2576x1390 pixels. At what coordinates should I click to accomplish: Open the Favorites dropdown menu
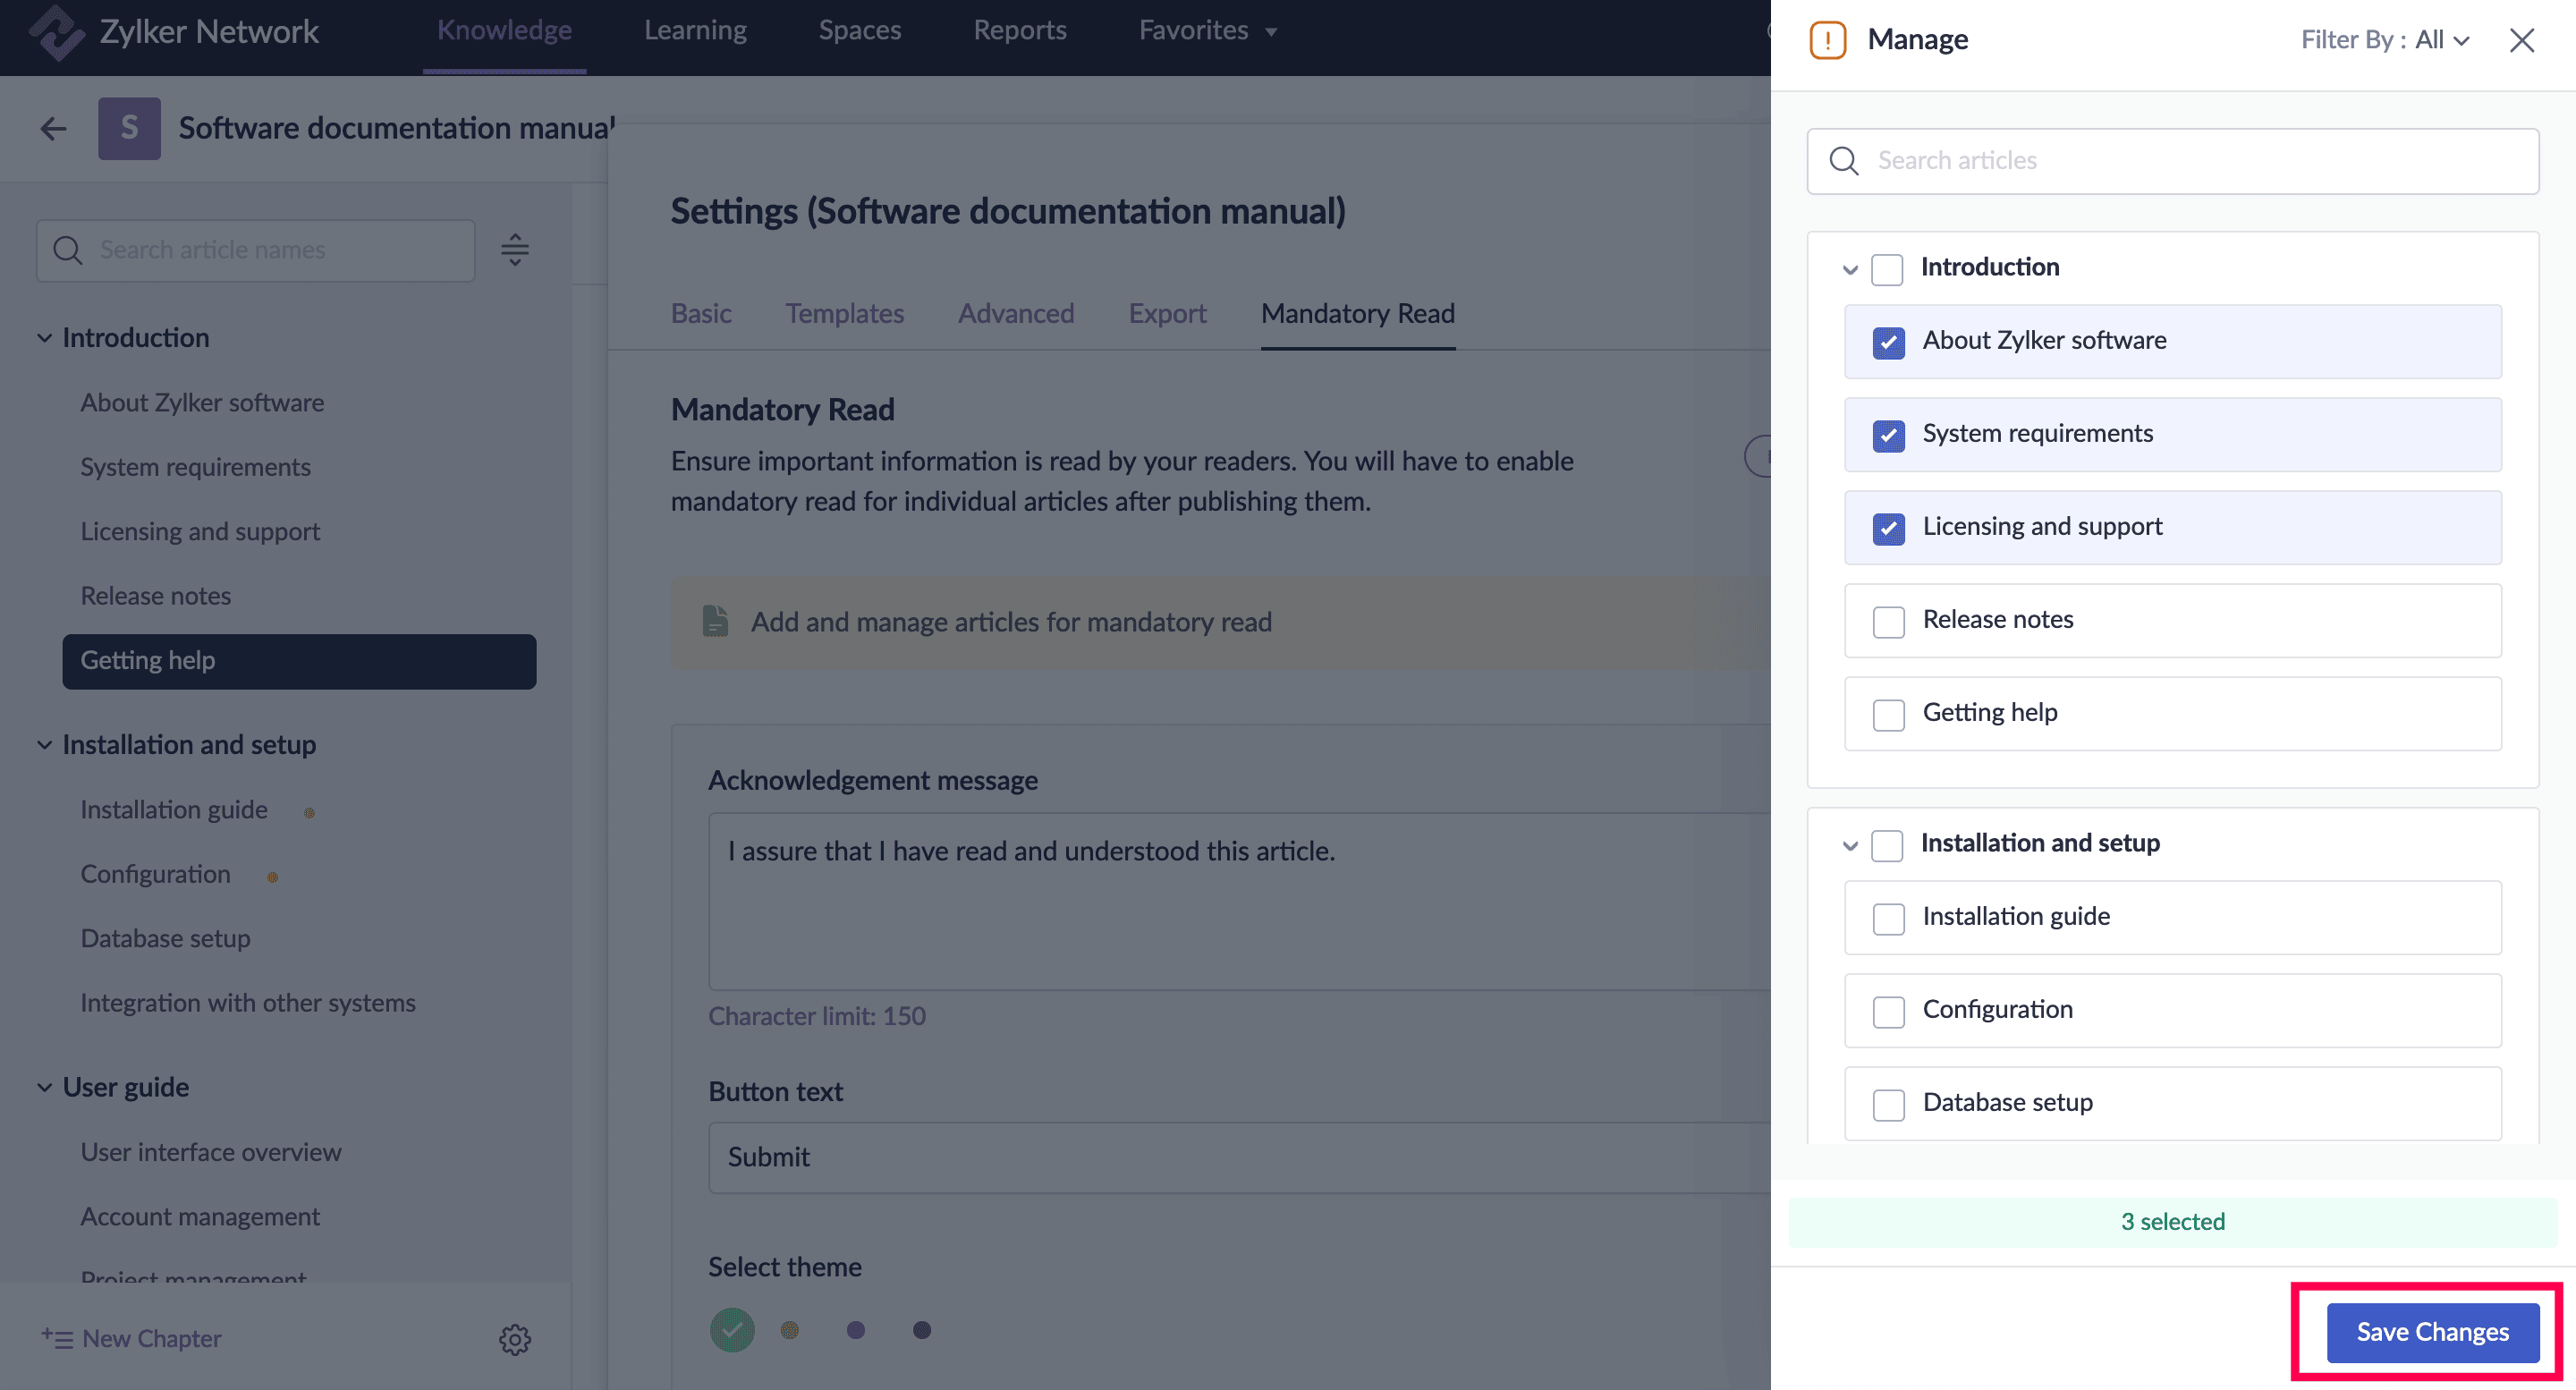point(1207,30)
